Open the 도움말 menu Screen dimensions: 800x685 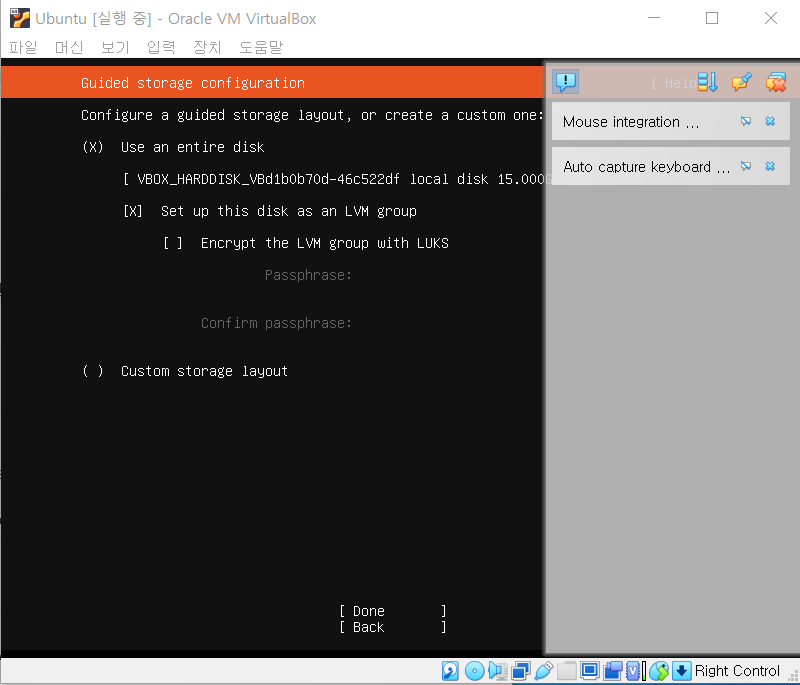261,47
